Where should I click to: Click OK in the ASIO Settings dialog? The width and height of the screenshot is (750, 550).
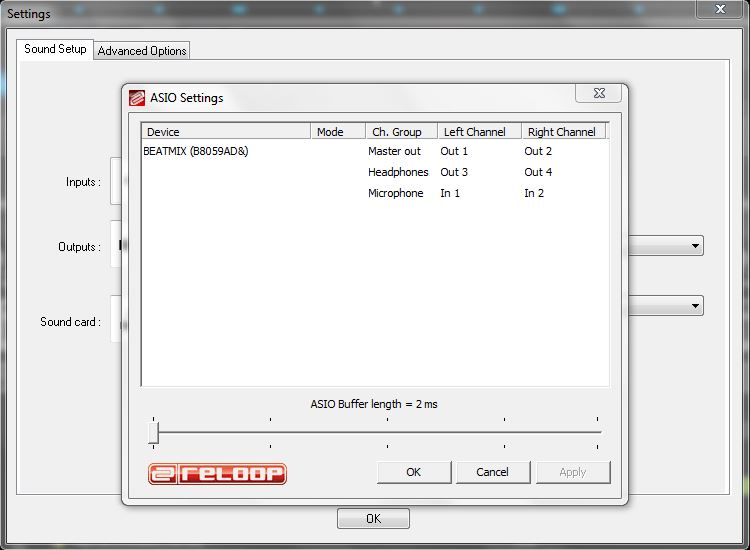(414, 473)
